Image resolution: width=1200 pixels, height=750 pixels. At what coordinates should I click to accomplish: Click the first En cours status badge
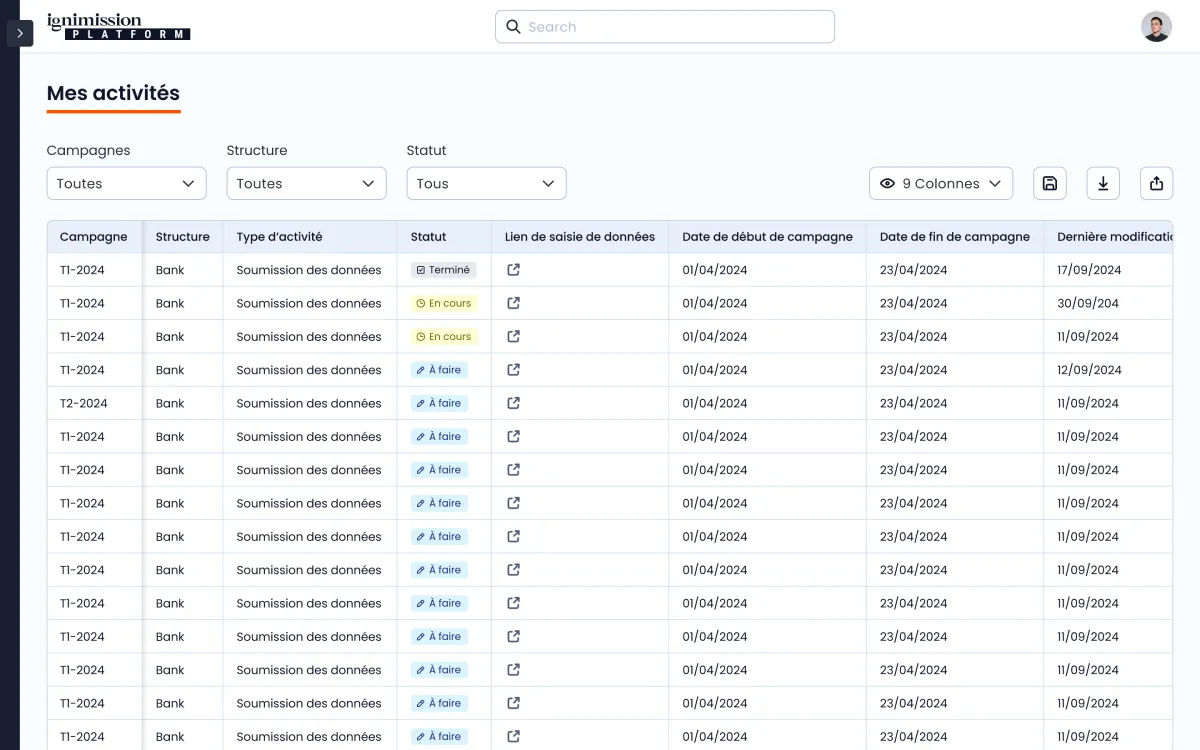[444, 303]
